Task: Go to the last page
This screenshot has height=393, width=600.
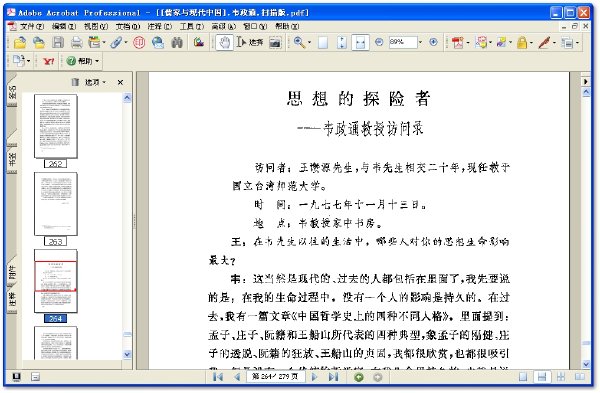Action: tap(333, 377)
